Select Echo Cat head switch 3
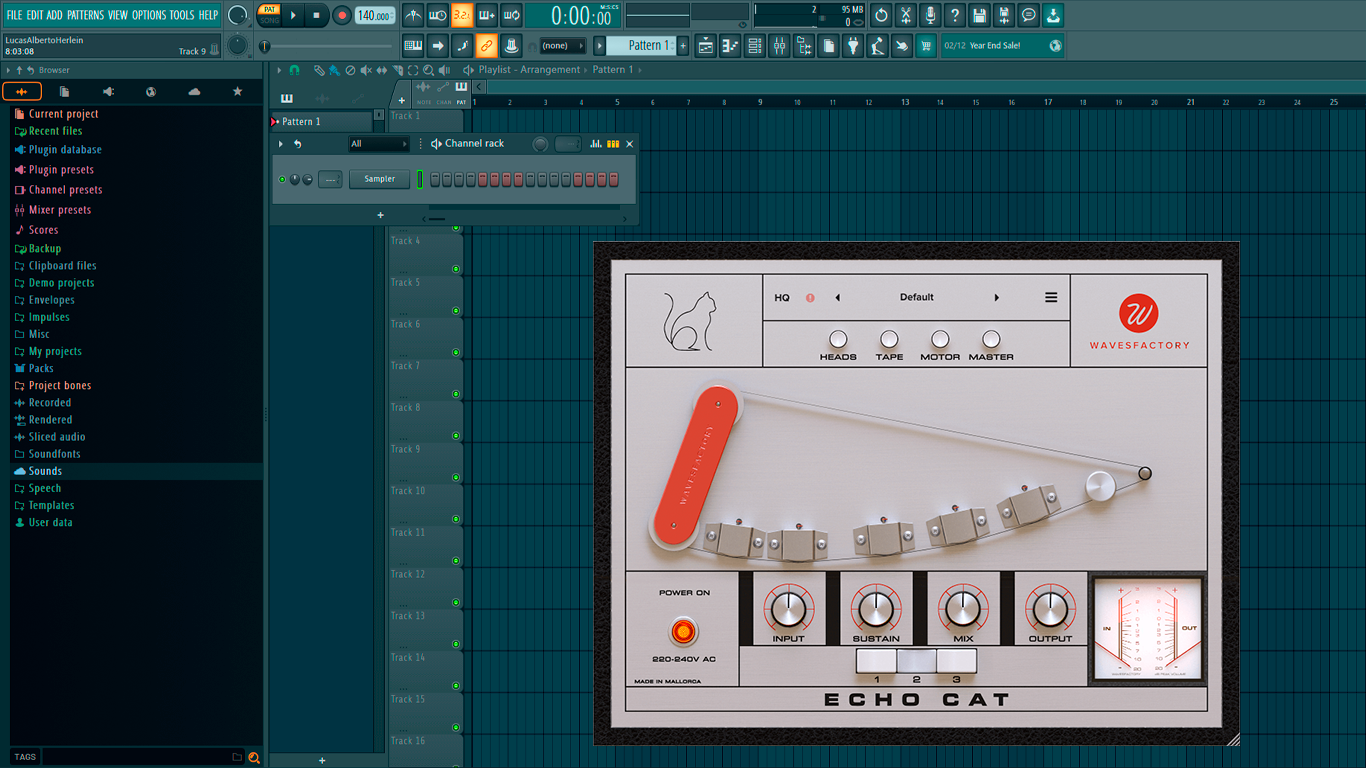Screen dimensions: 1366x768 pyautogui.click(x=956, y=660)
